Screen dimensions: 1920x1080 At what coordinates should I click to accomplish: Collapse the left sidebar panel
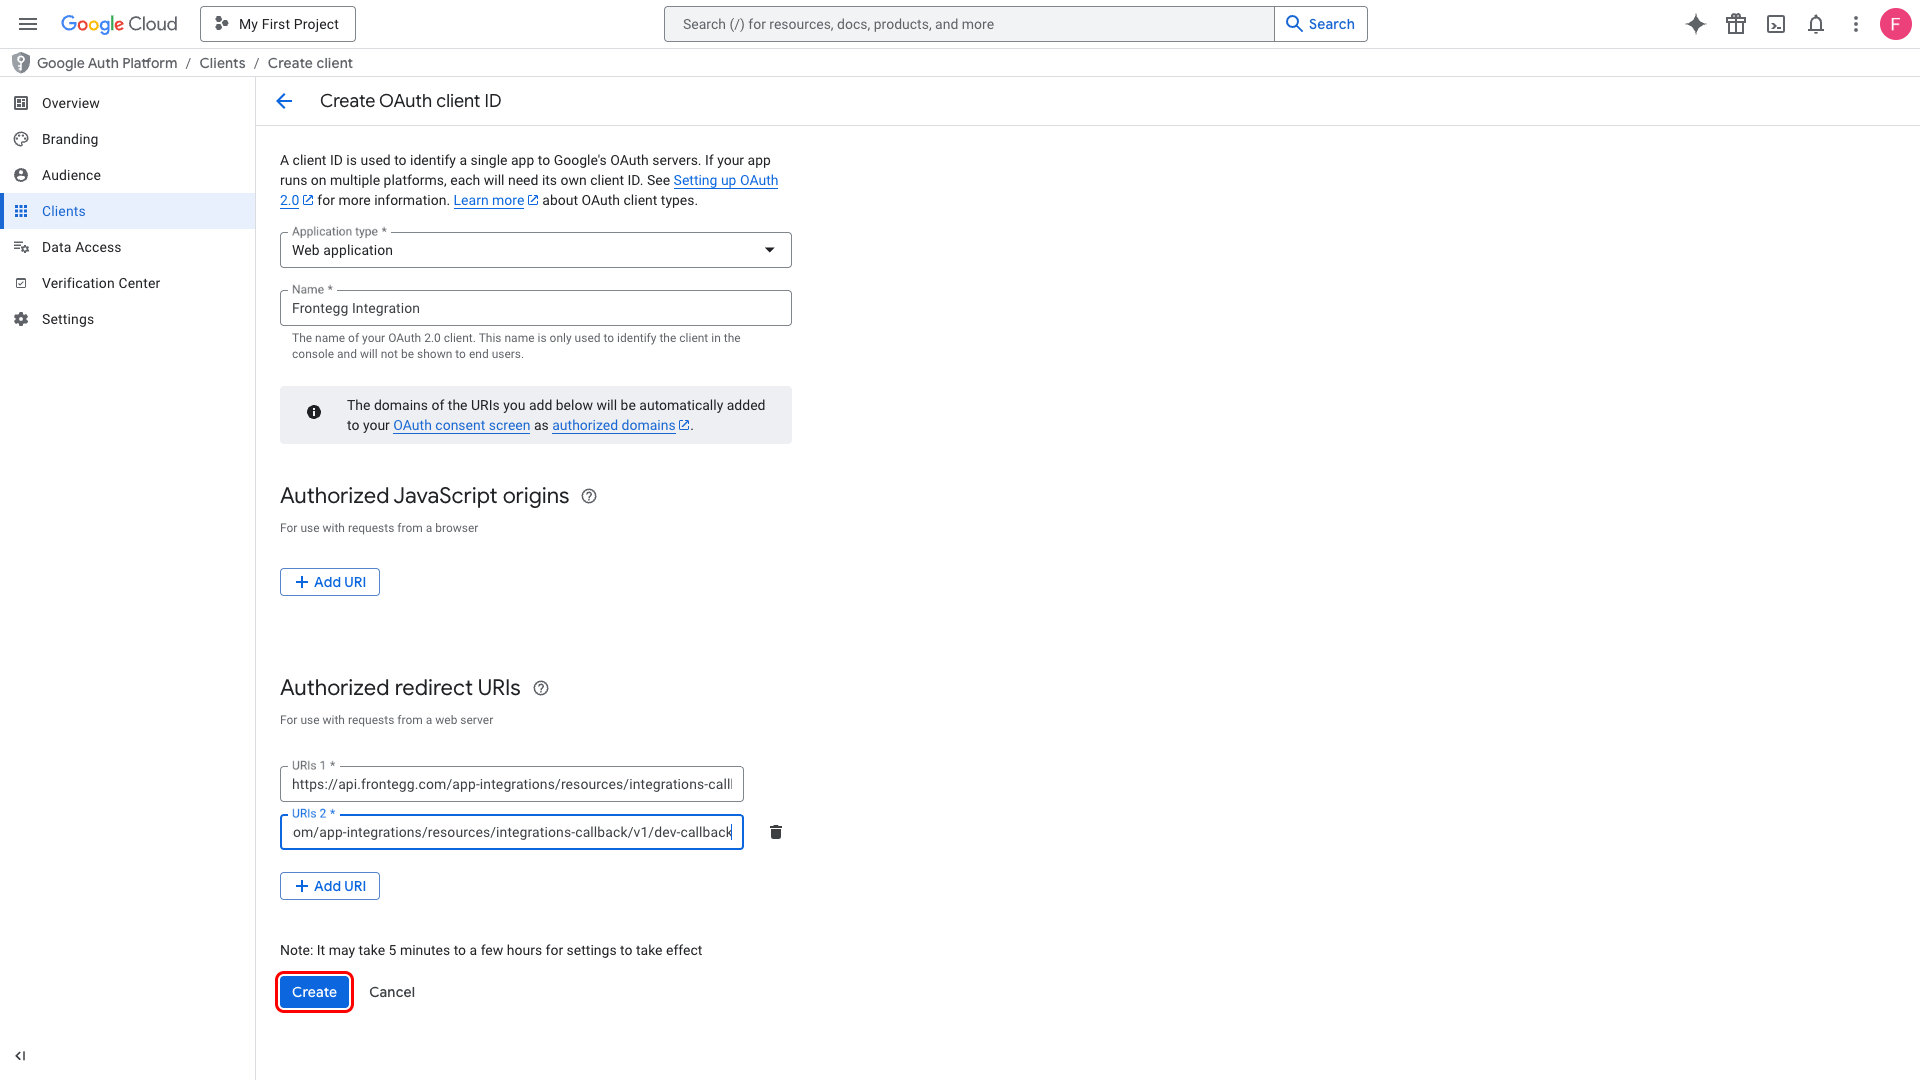[x=20, y=1056]
